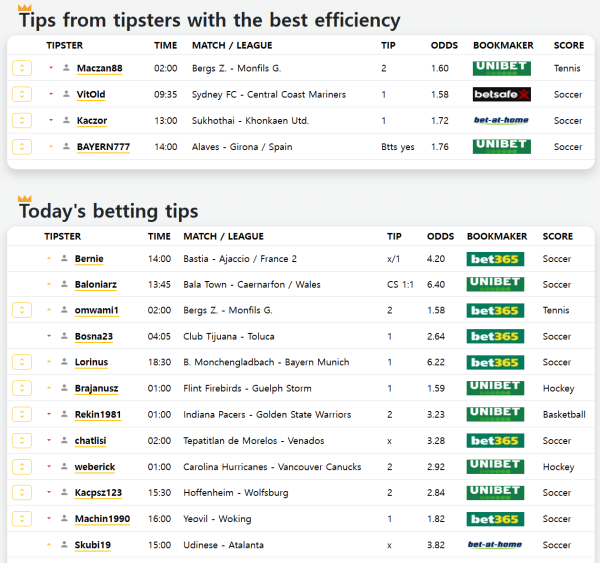600x563 pixels.
Task: Expand the row toggle for Machin1990's tip
Action: click(x=21, y=519)
